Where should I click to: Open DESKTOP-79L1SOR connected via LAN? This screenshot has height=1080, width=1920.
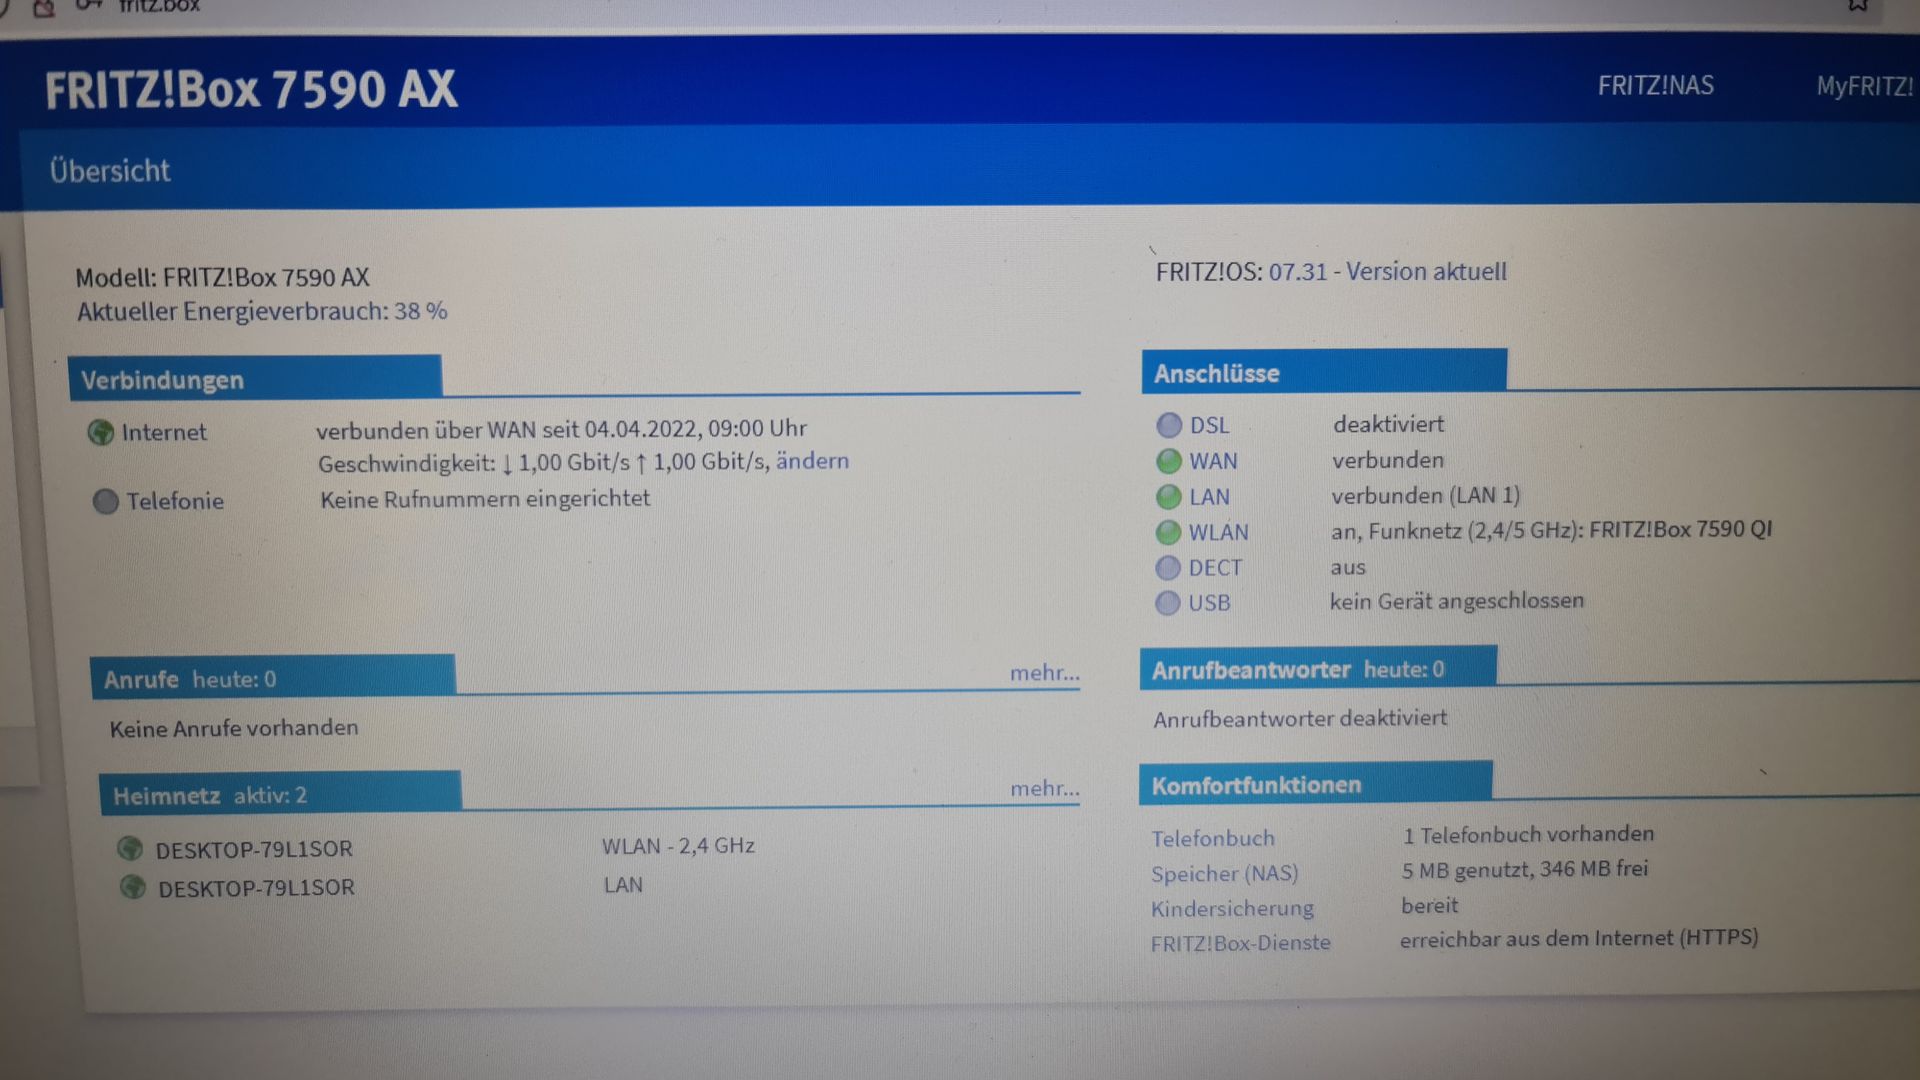pos(256,888)
